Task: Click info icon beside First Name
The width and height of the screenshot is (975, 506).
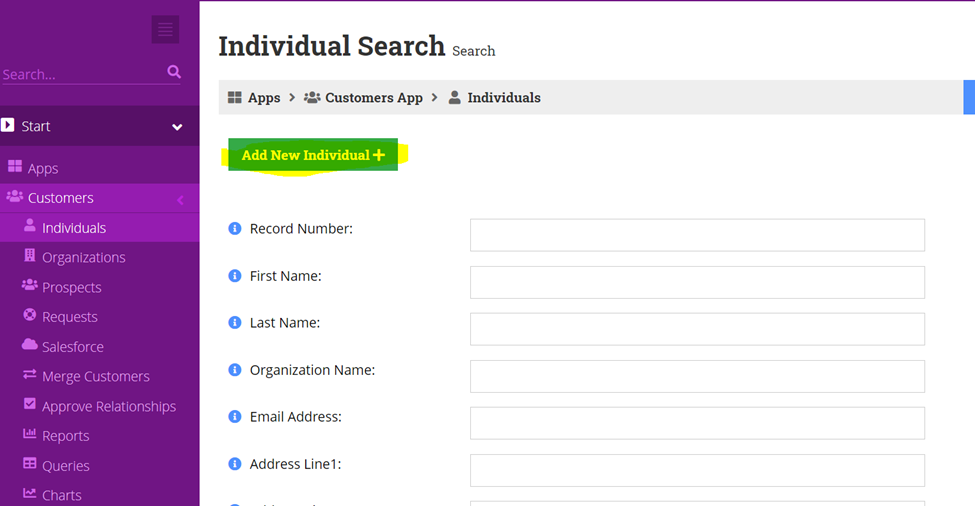Action: pyautogui.click(x=234, y=276)
